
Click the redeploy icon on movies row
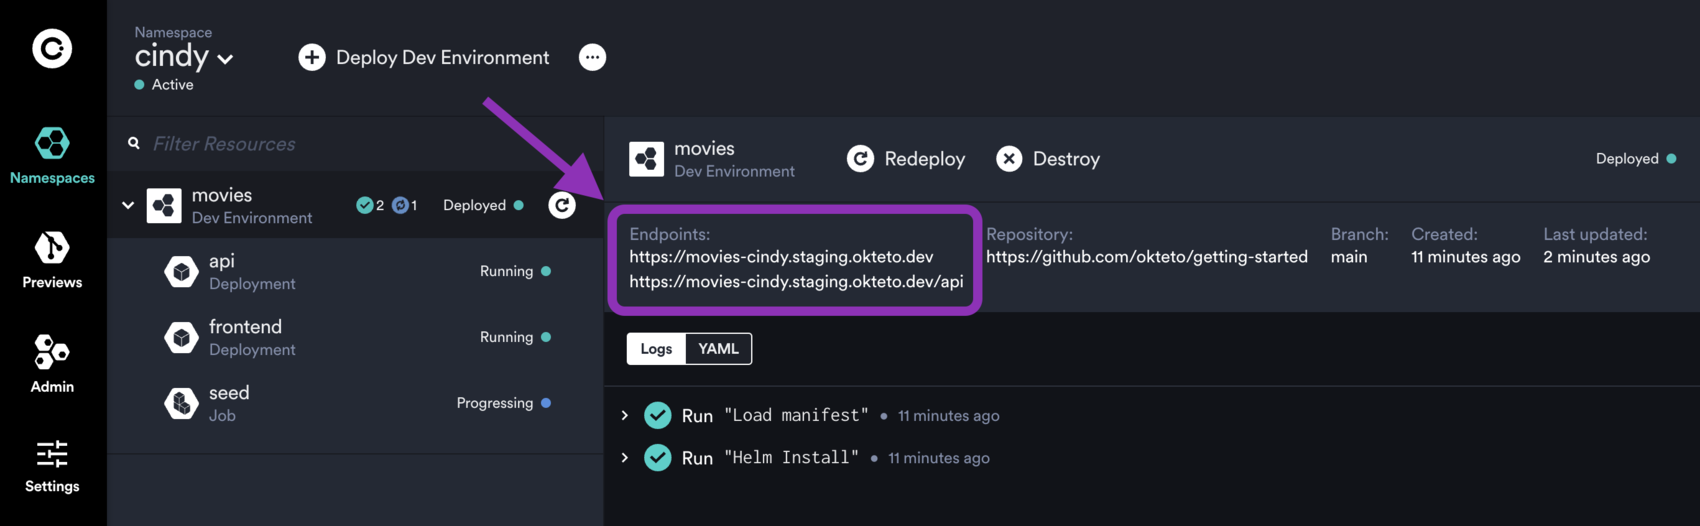562,205
